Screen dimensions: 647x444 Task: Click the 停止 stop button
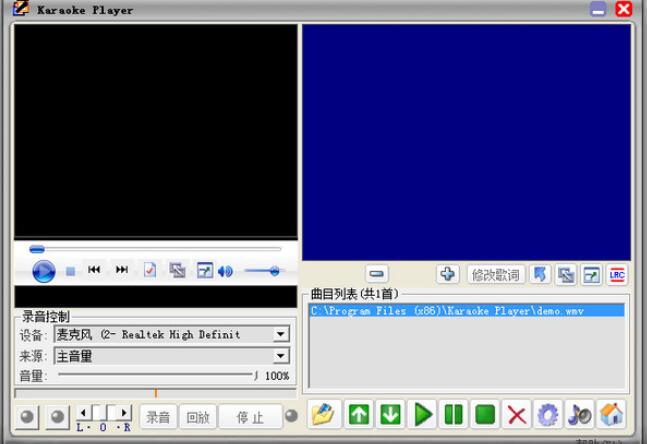point(250,417)
